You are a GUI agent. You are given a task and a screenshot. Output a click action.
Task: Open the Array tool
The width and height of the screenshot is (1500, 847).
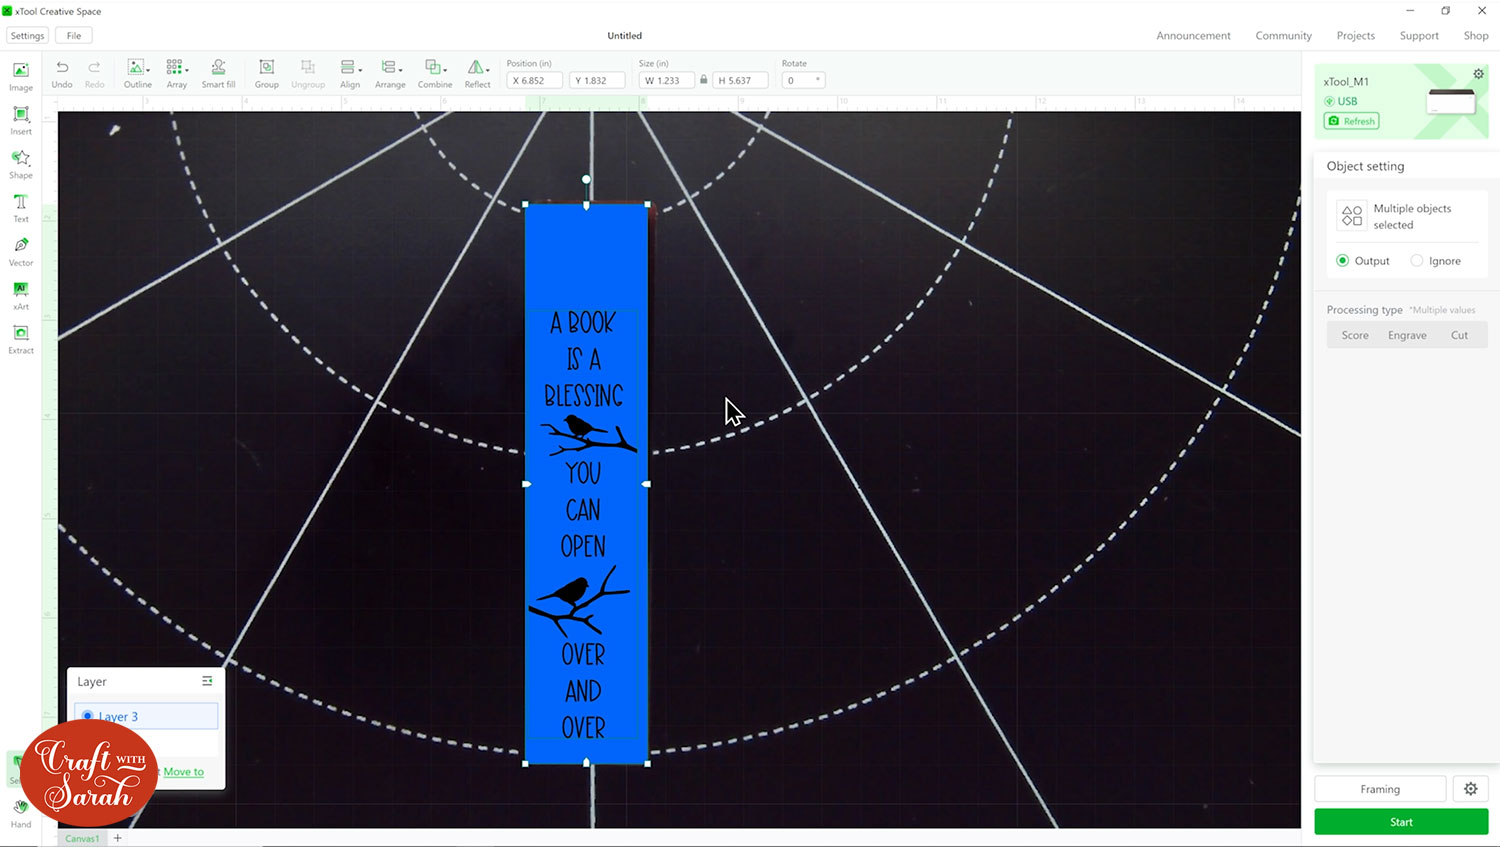(x=176, y=73)
